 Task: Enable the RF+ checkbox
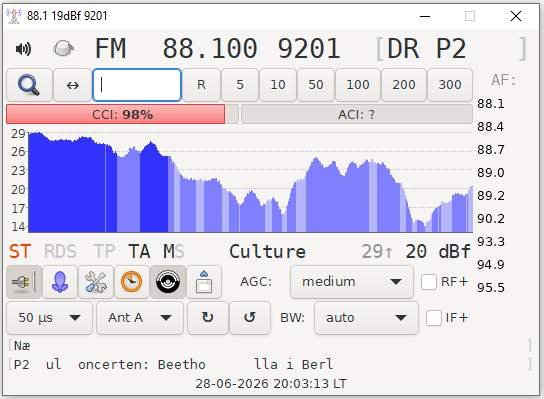click(x=429, y=282)
